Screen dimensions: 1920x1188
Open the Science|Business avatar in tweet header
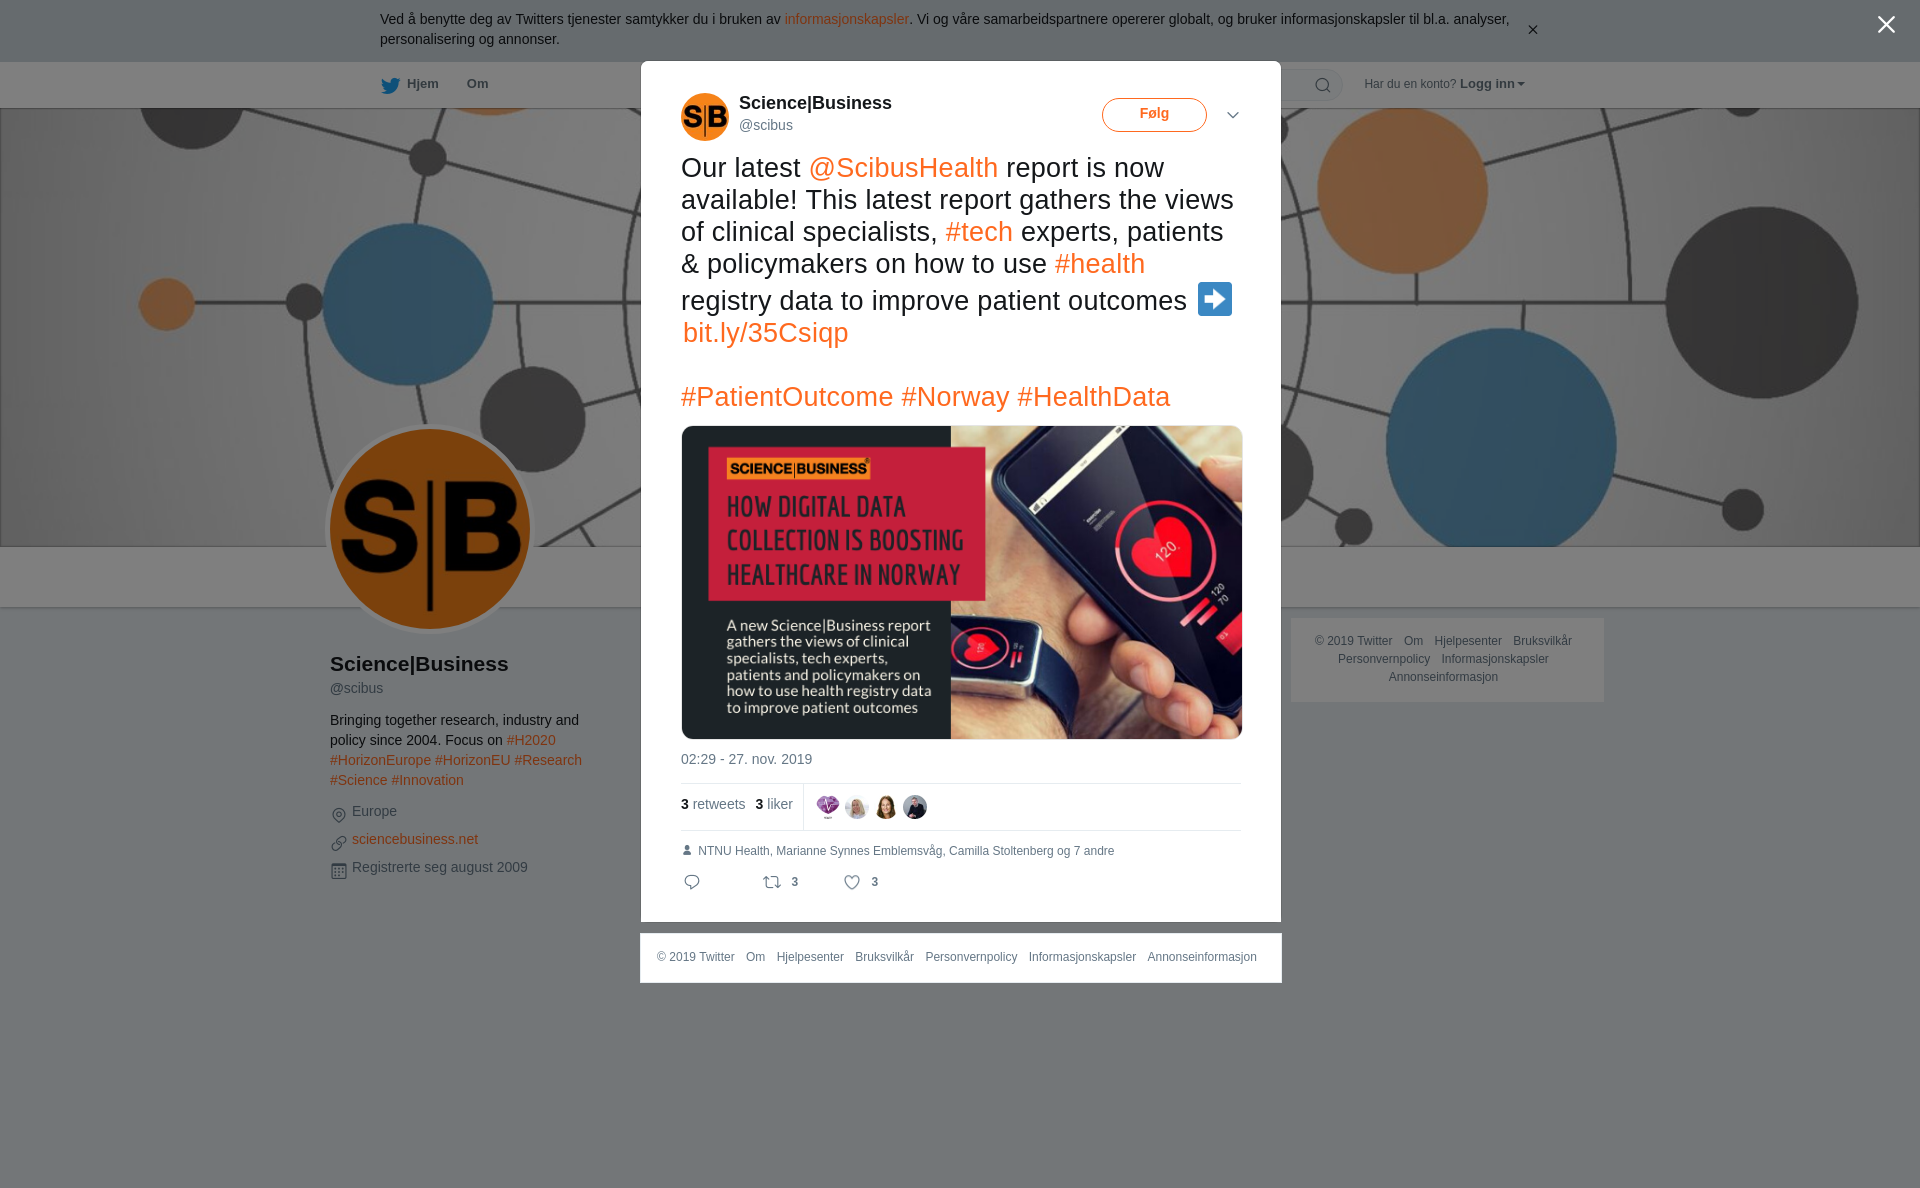(x=705, y=117)
